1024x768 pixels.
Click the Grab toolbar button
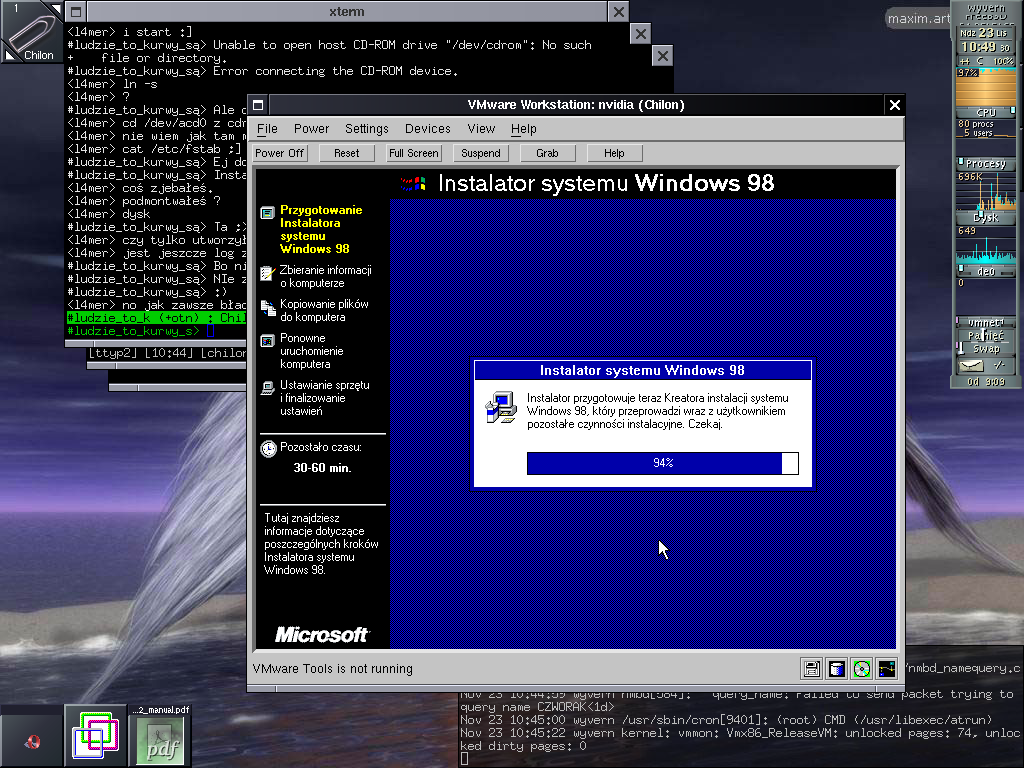pyautogui.click(x=547, y=153)
